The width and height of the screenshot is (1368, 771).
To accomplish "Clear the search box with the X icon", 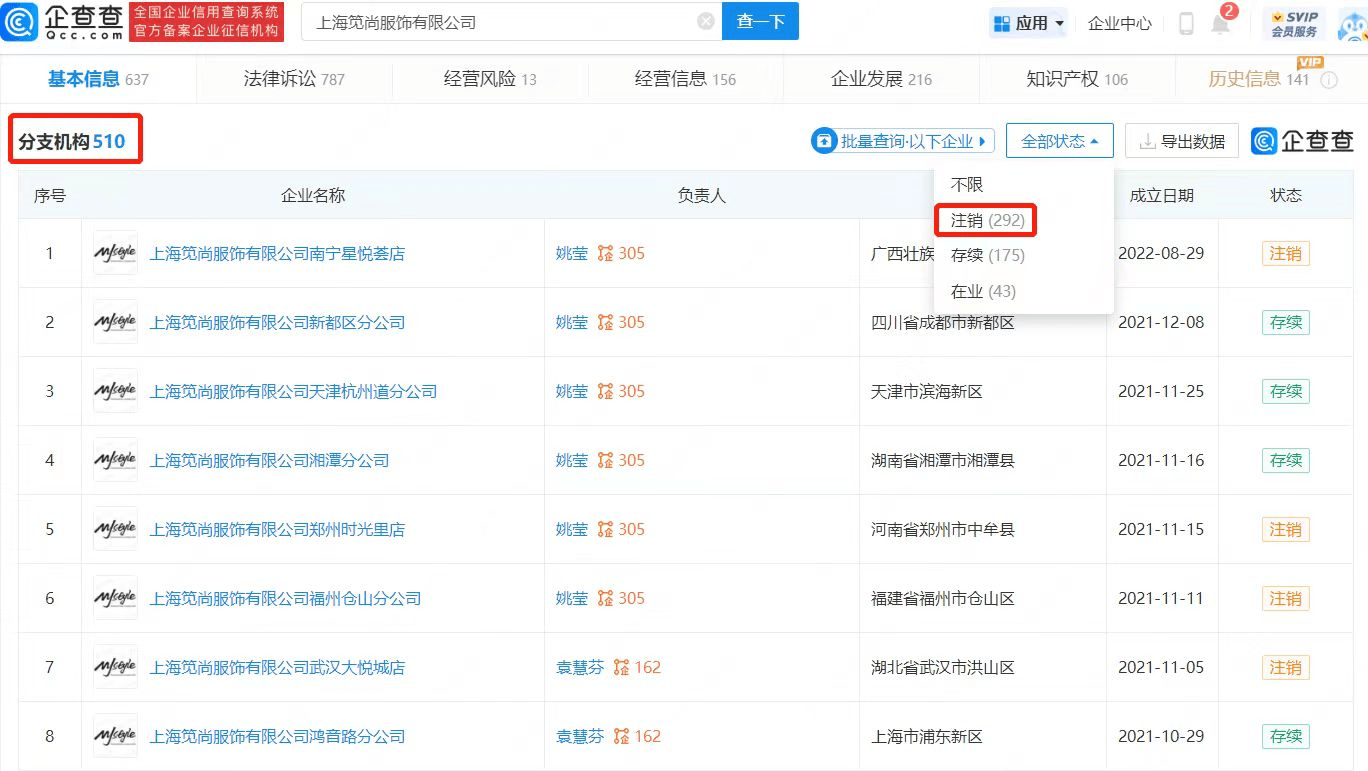I will (706, 21).
